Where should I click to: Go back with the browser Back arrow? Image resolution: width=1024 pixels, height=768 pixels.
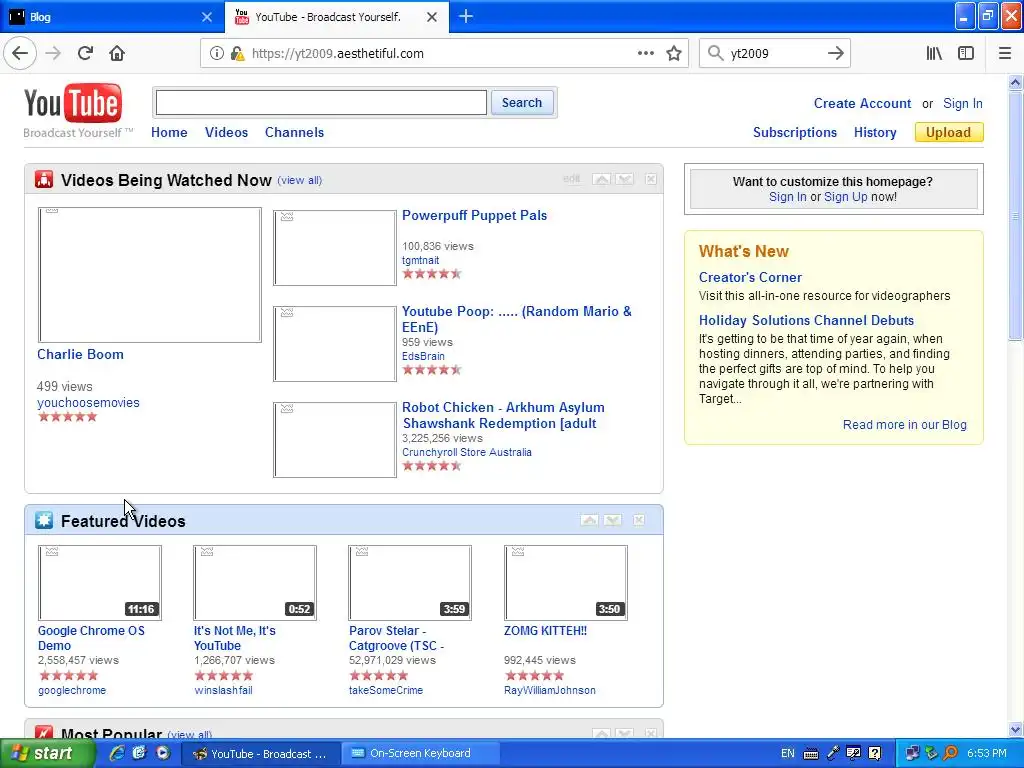coord(20,54)
